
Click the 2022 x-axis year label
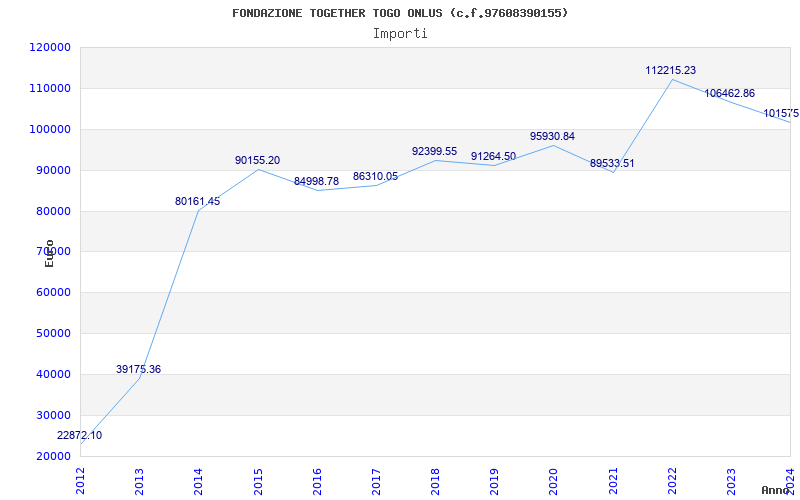672,482
